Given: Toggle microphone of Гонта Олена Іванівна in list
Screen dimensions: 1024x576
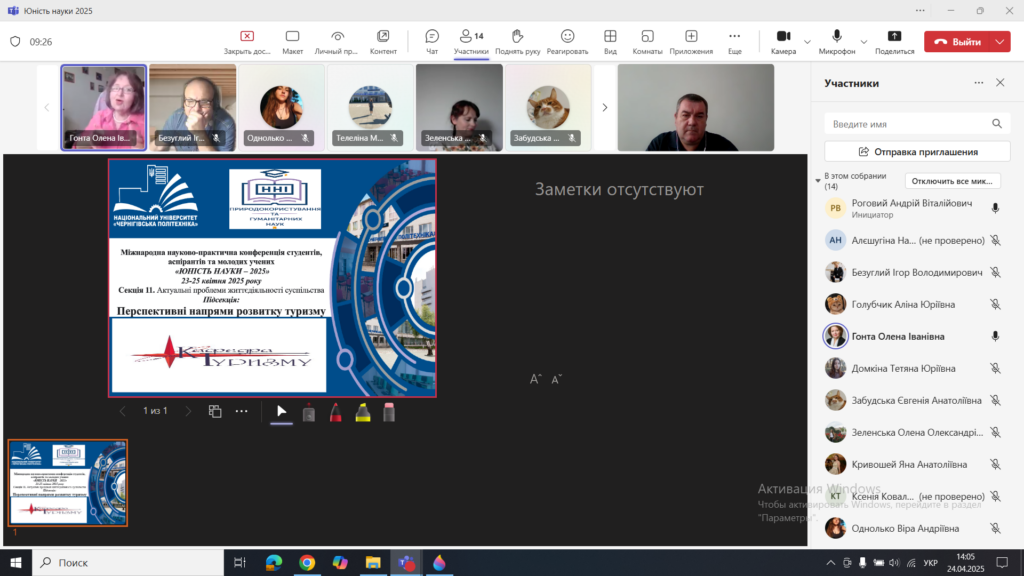Looking at the screenshot, I should tap(995, 337).
